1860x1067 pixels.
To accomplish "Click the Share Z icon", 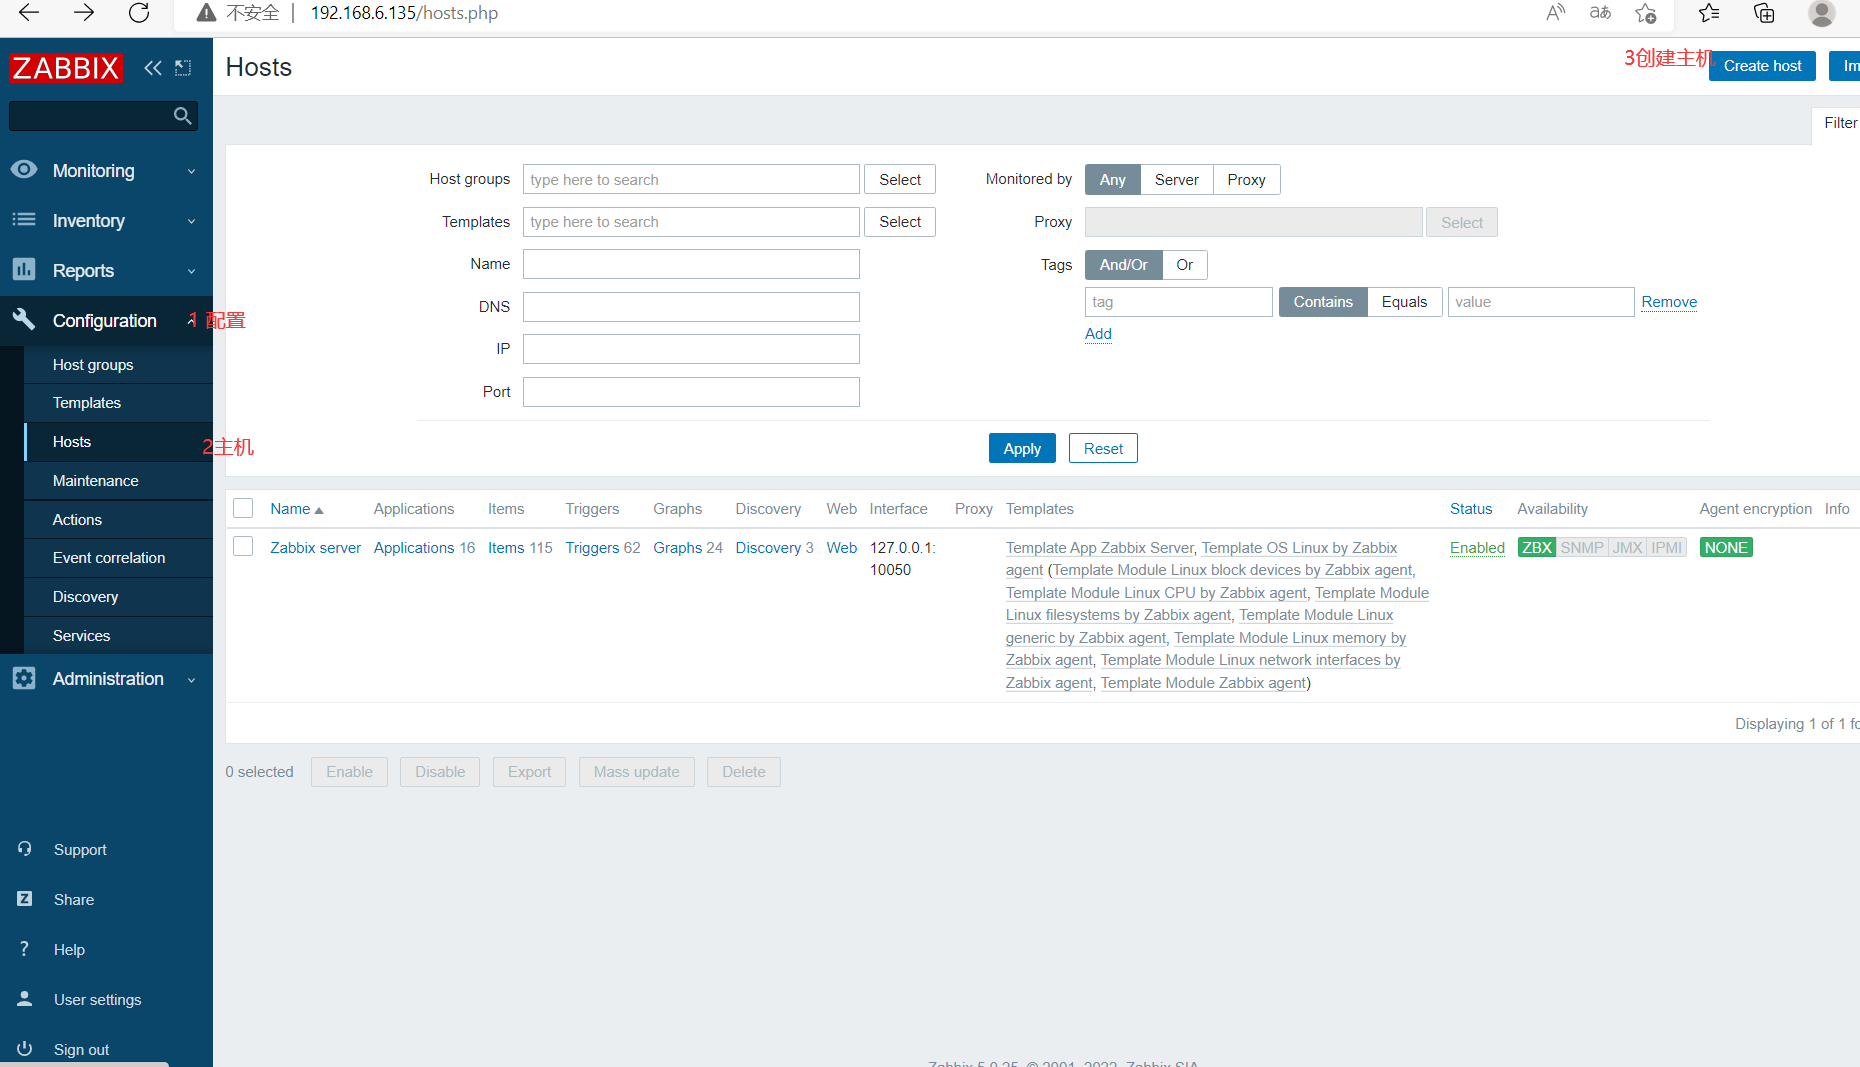I will point(25,899).
